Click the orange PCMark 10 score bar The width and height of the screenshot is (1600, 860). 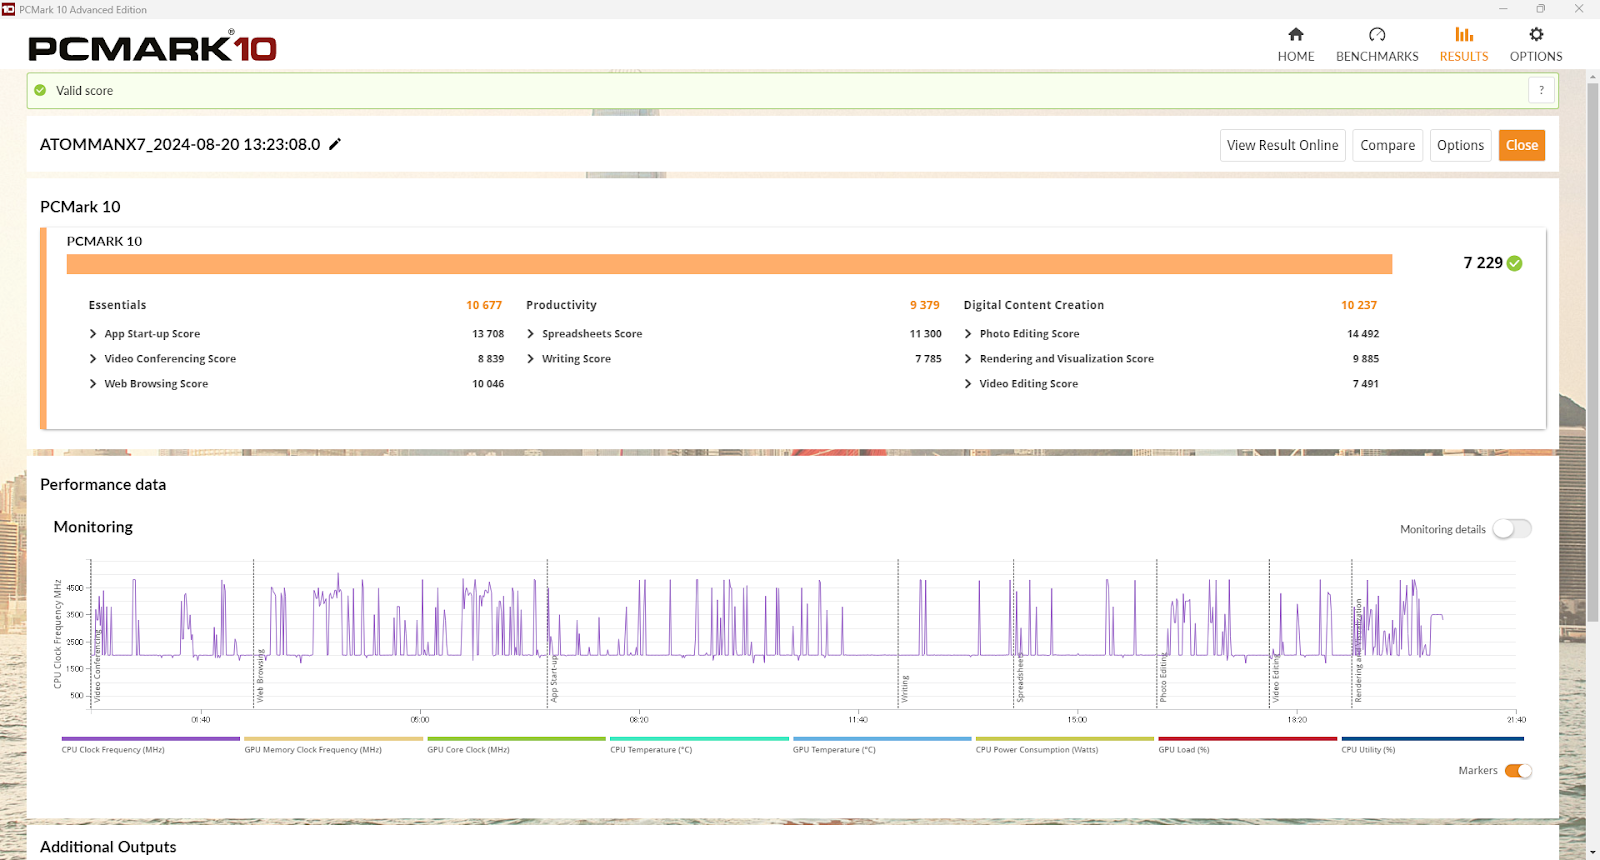[x=729, y=264]
